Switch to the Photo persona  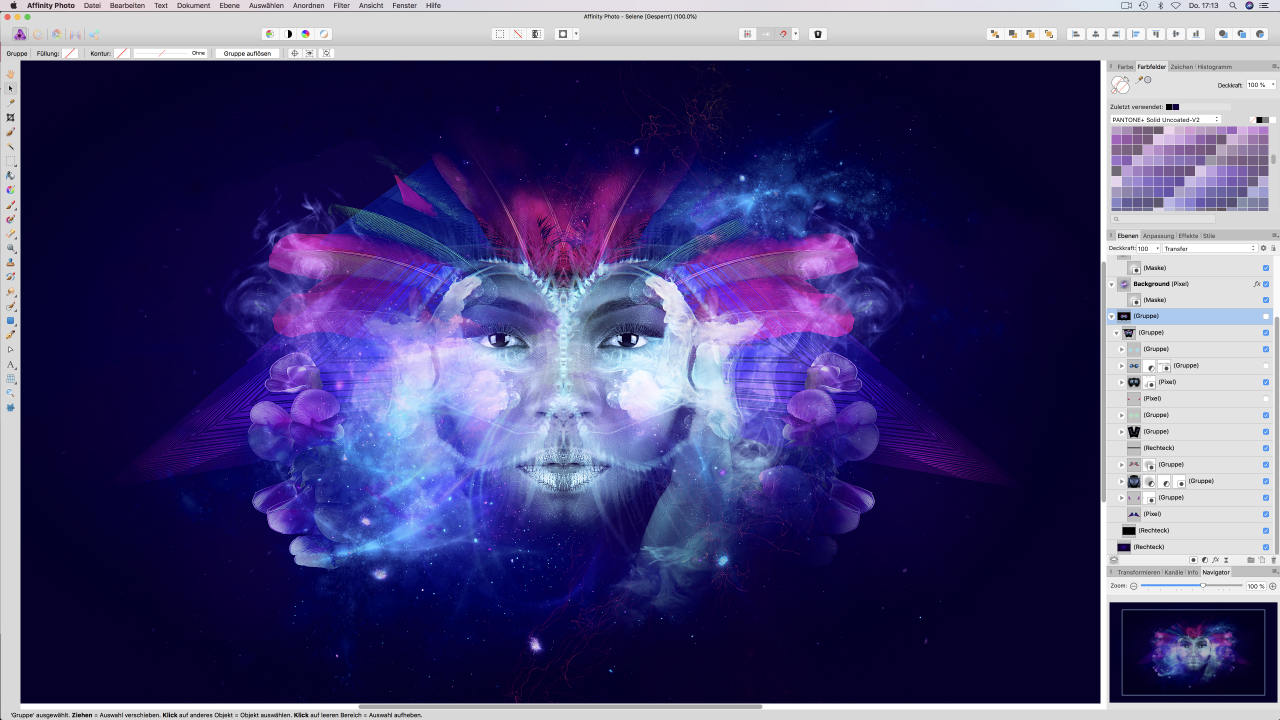click(20, 34)
